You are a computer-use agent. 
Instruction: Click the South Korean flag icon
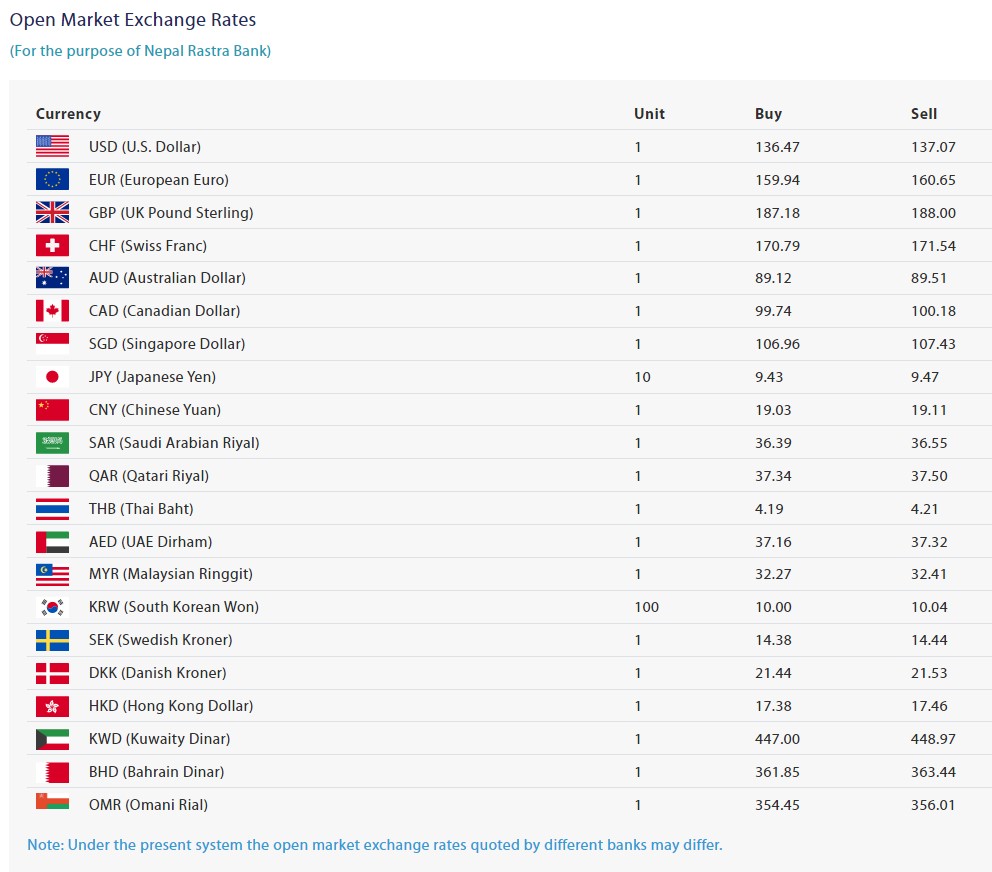tap(52, 607)
